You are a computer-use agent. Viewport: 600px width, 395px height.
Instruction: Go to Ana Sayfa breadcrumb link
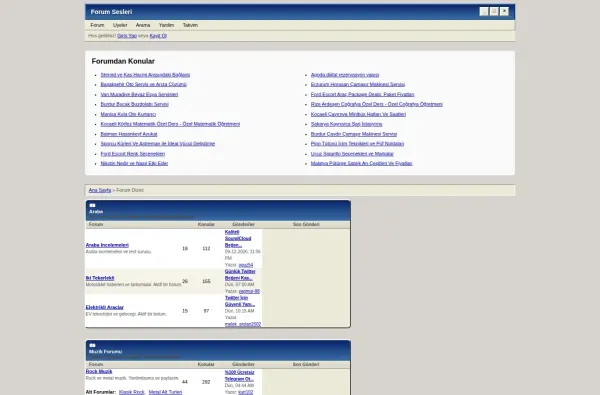pyautogui.click(x=100, y=190)
